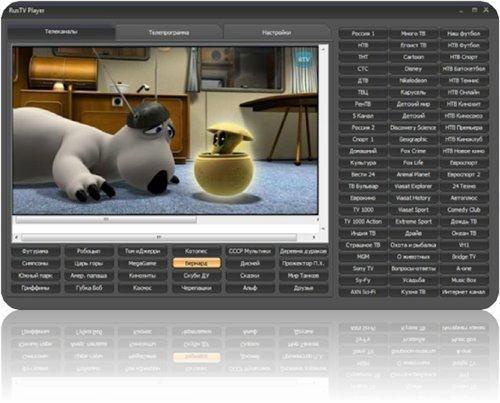Tune to Fox Life

pyautogui.click(x=413, y=163)
